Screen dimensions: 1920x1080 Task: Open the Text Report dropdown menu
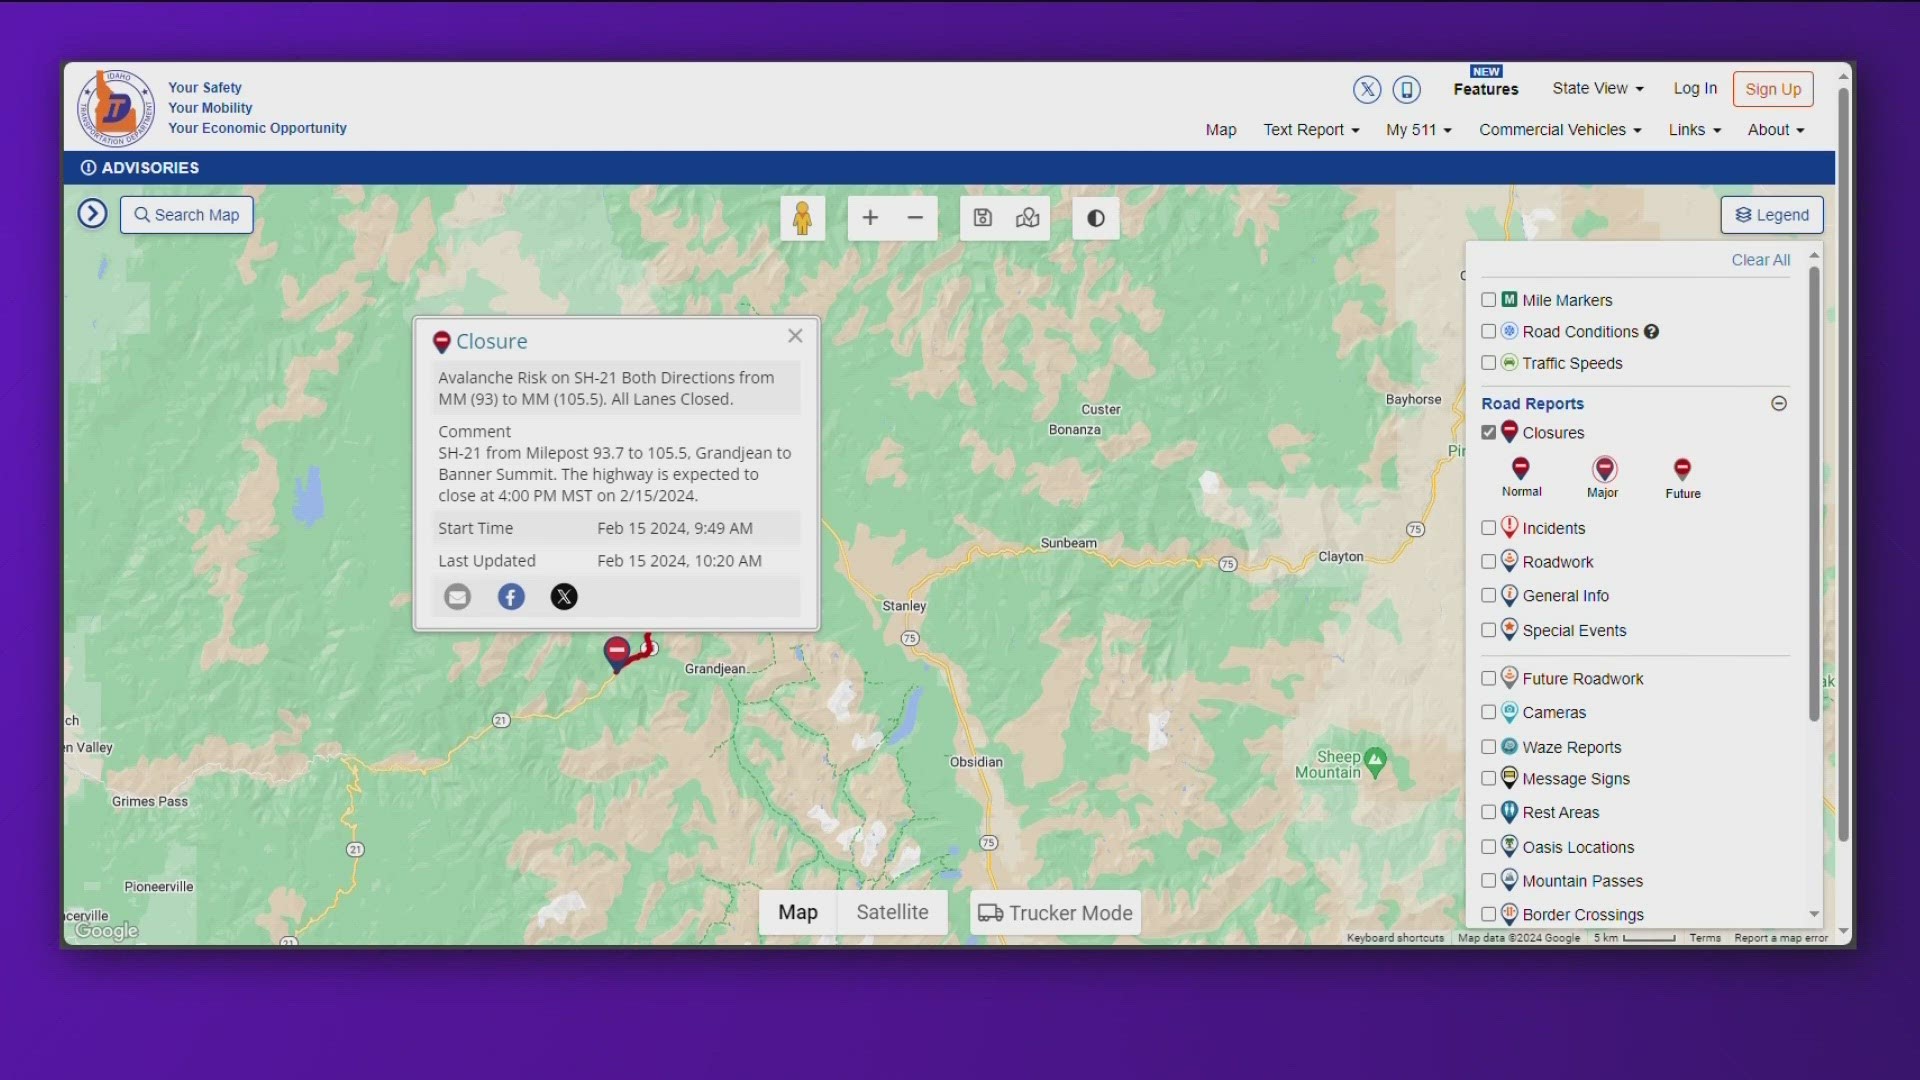(x=1309, y=129)
